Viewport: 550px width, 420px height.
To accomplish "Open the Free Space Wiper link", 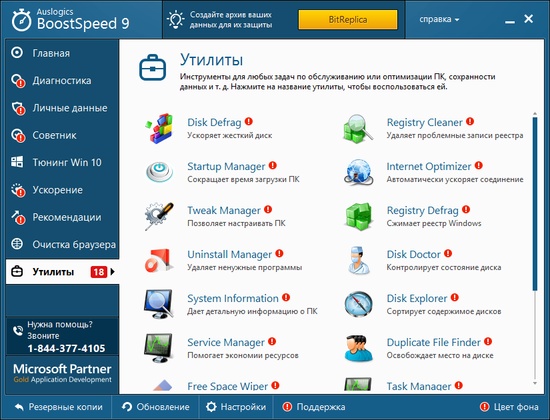I will click(x=227, y=386).
